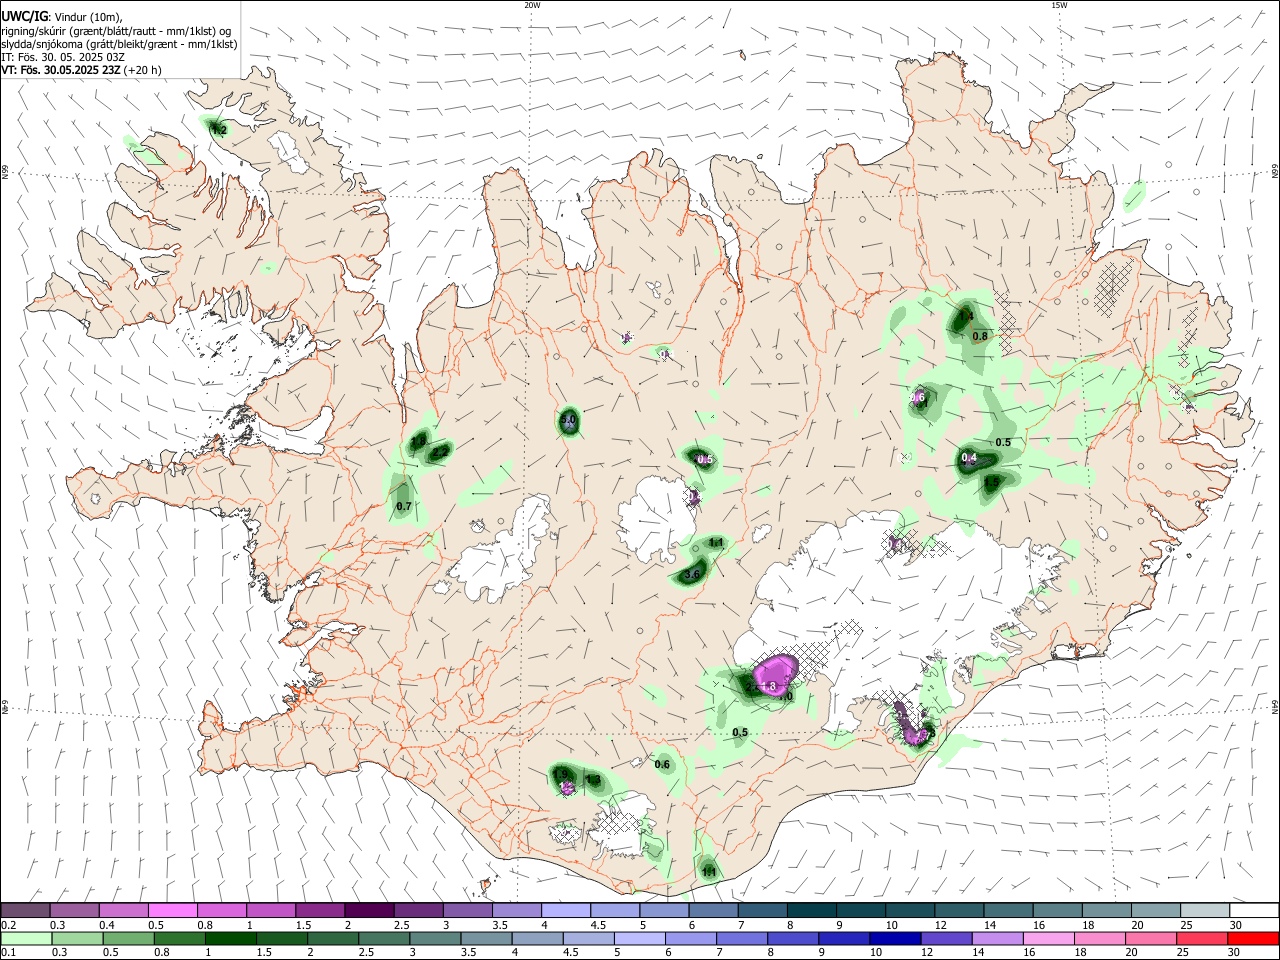Image resolution: width=1280 pixels, height=960 pixels.
Task: Pick the crimson rain swatch labeled 25
Action: click(x=1202, y=938)
